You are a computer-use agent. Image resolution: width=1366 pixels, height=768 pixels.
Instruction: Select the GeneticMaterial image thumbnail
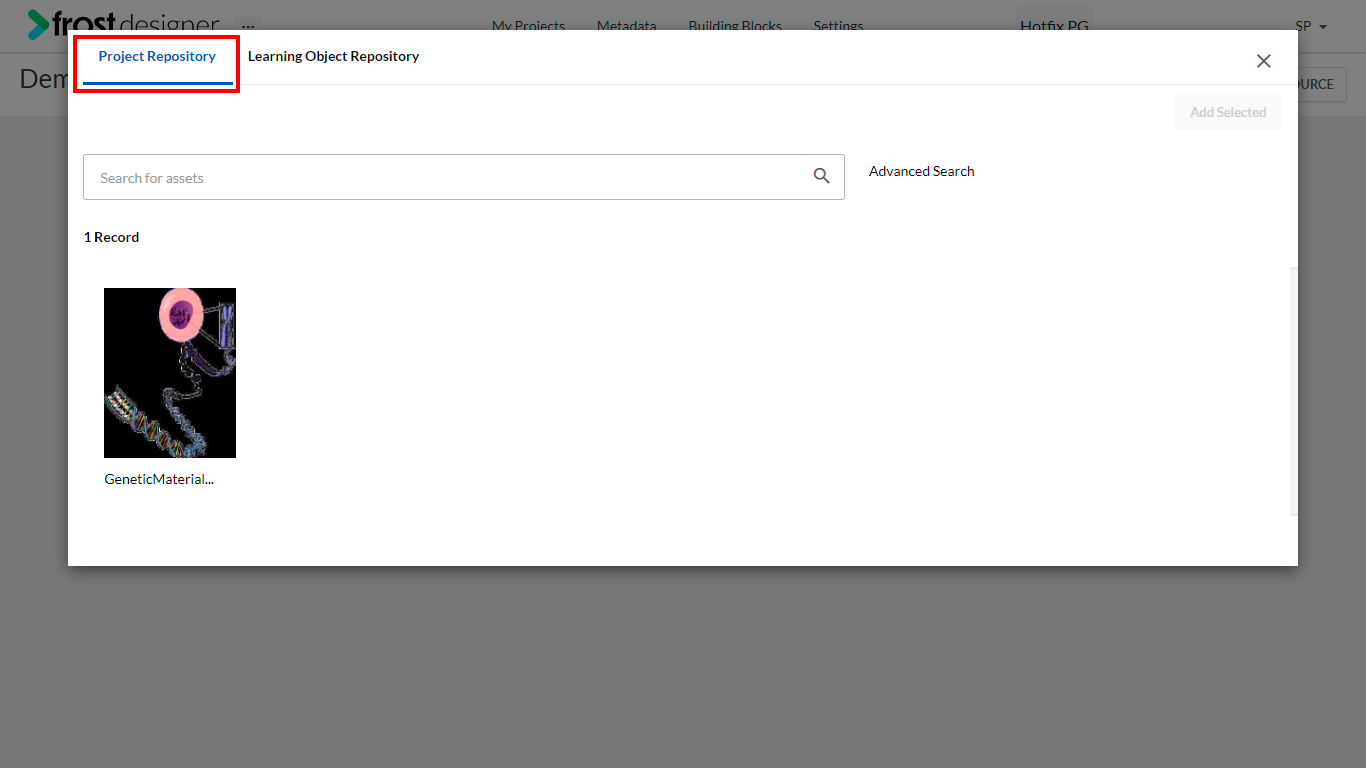[170, 373]
